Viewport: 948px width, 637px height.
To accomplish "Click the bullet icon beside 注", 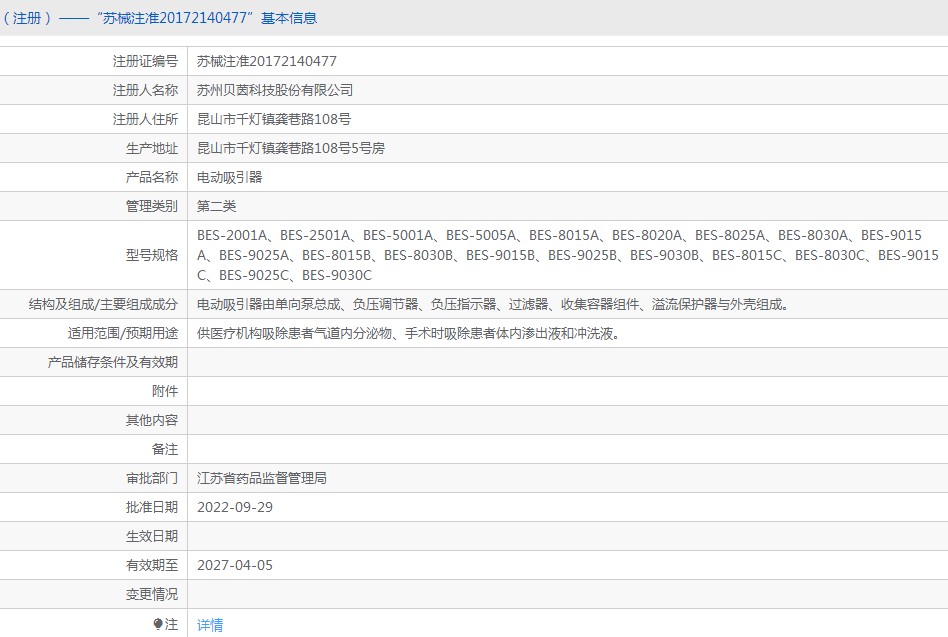I will [158, 624].
